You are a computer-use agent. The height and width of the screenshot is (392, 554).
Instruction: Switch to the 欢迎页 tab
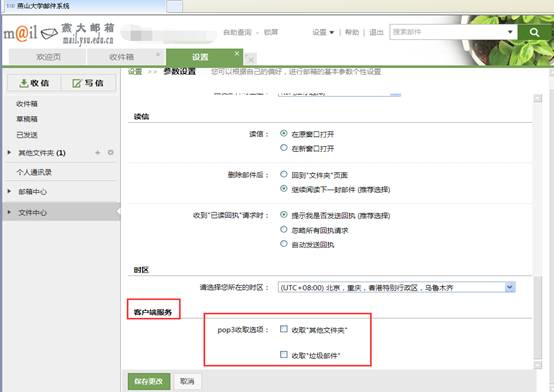point(47,57)
